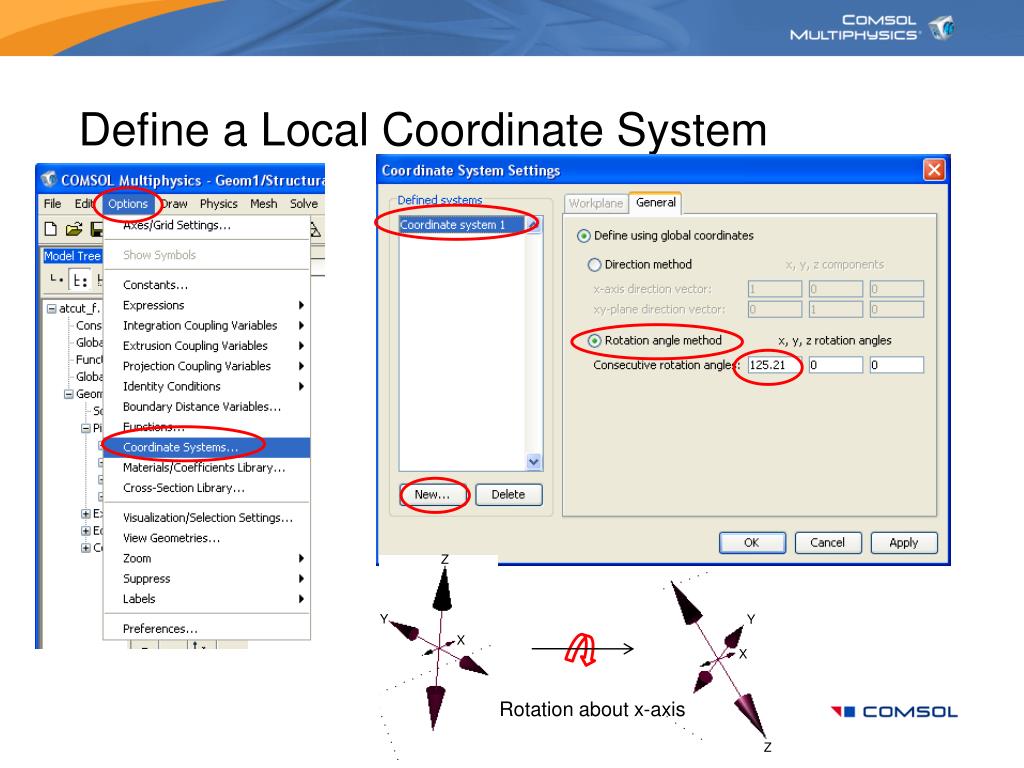Choose Boundary Distance Variables entry
Viewport: 1024px width, 768px height.
[x=206, y=406]
